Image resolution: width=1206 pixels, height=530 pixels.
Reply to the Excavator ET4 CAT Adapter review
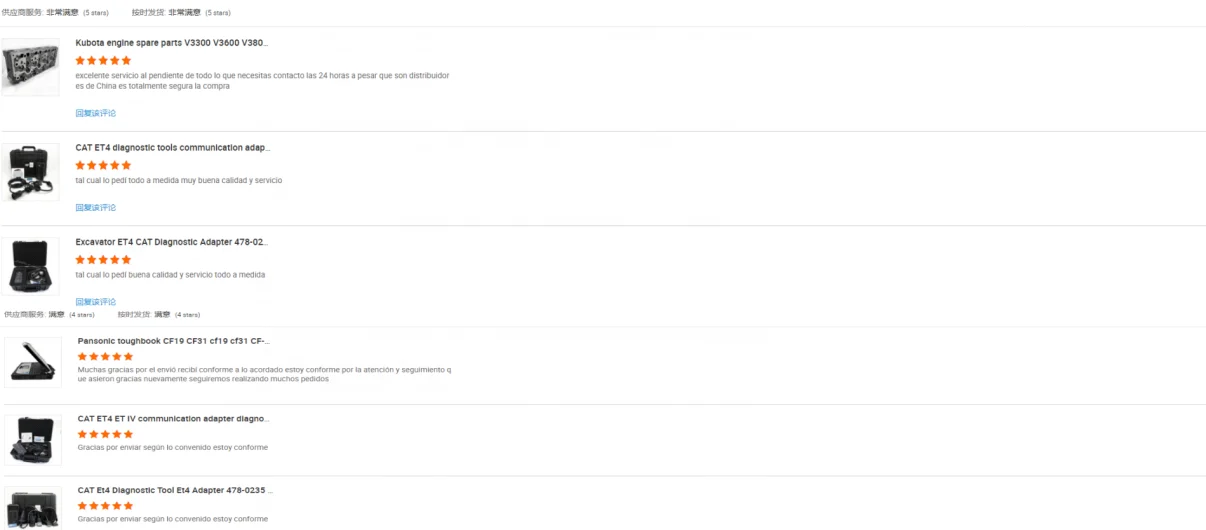point(95,302)
